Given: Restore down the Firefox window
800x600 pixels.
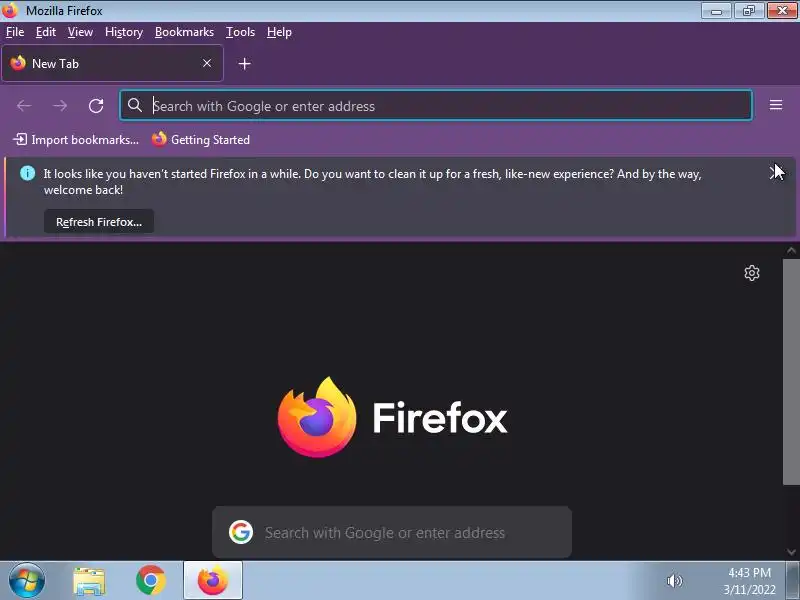Looking at the screenshot, I should (749, 10).
